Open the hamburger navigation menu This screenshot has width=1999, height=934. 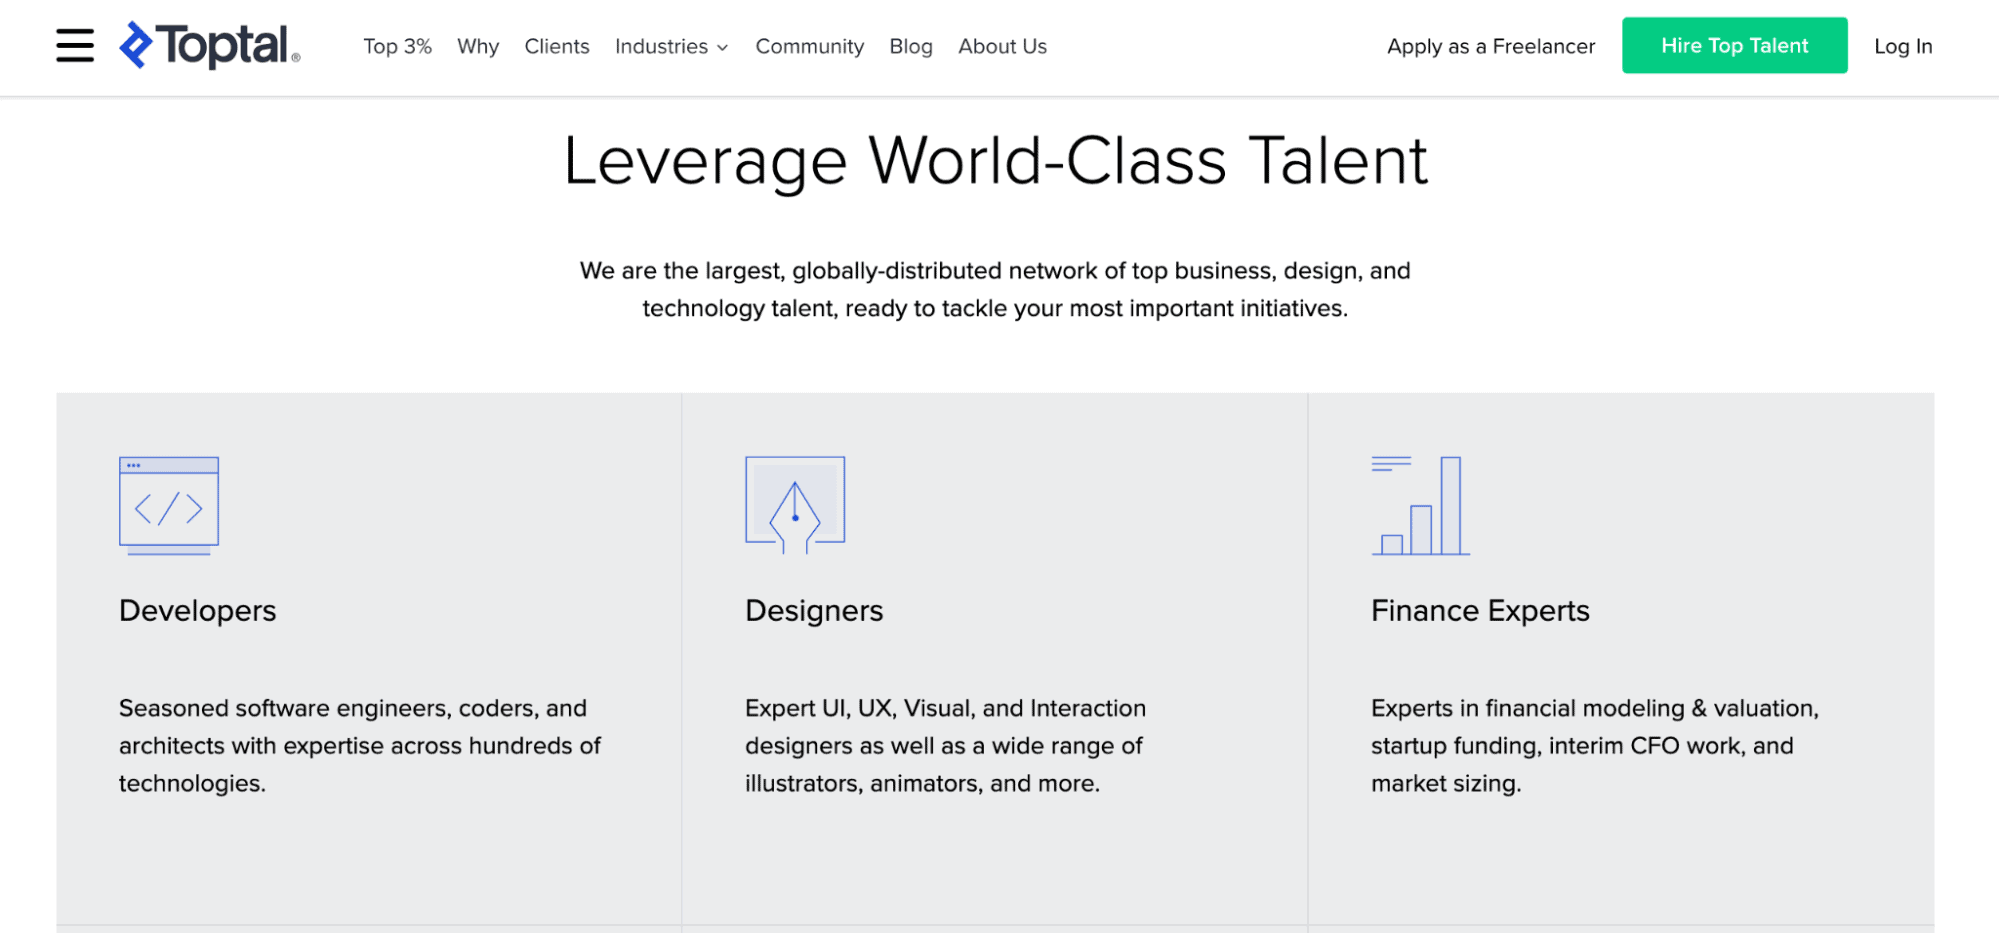pyautogui.click(x=73, y=45)
